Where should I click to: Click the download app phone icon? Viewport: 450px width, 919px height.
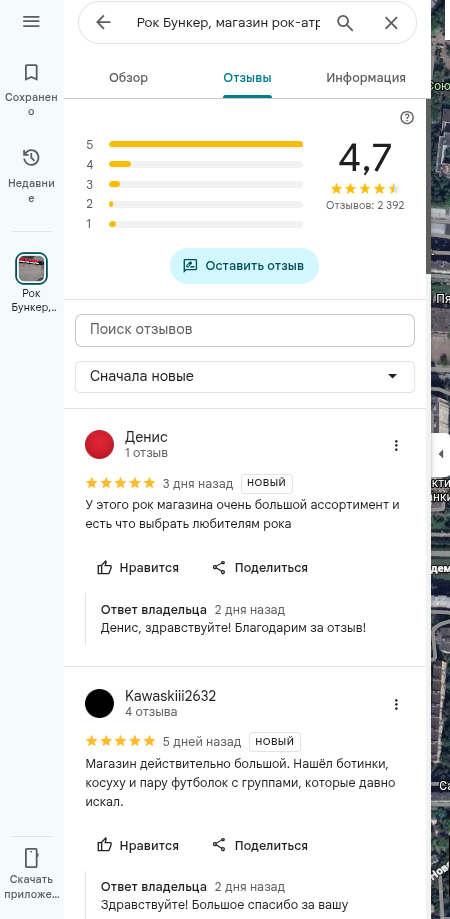[x=31, y=857]
